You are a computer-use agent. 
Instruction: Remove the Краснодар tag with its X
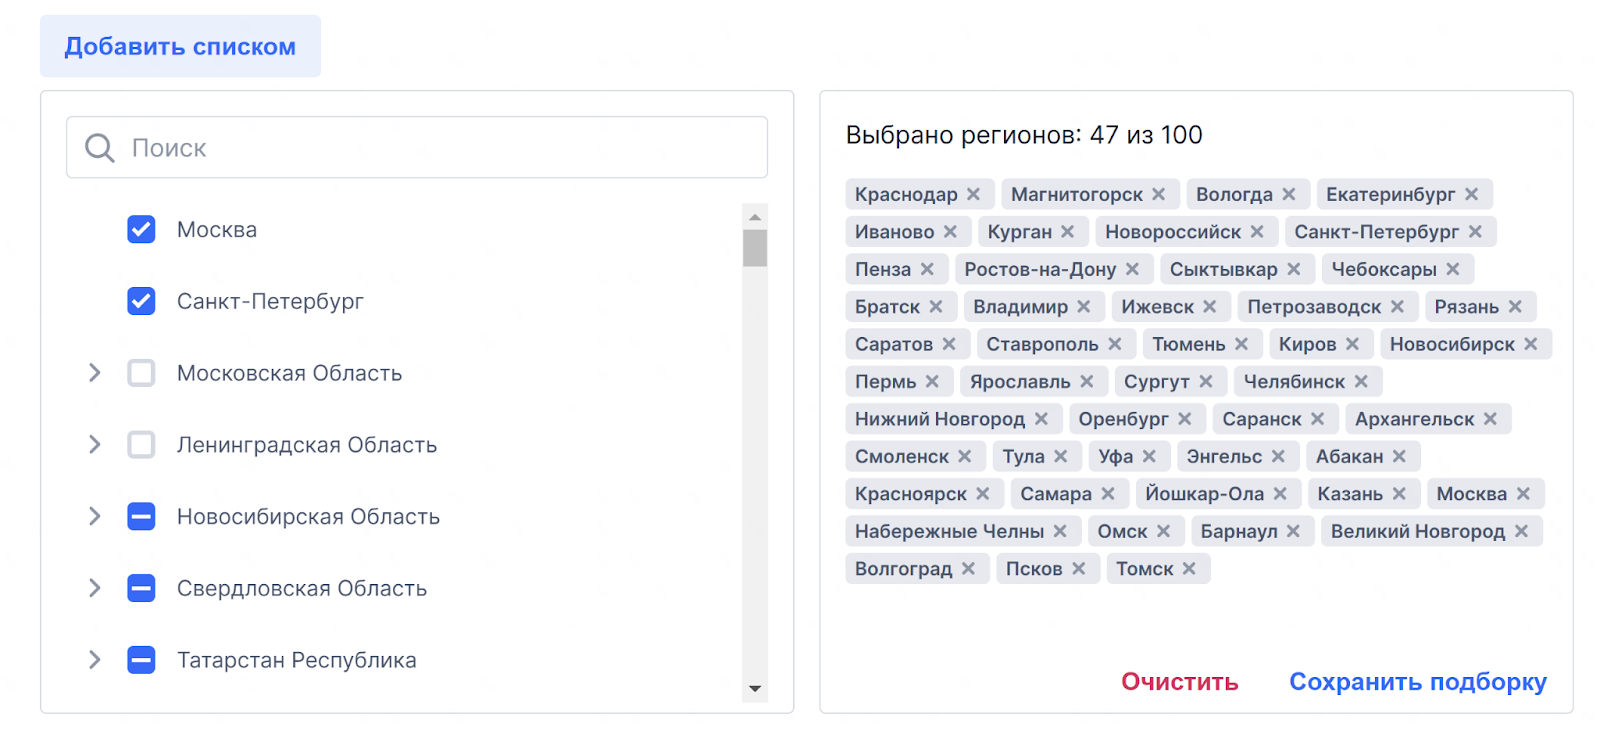(x=973, y=194)
